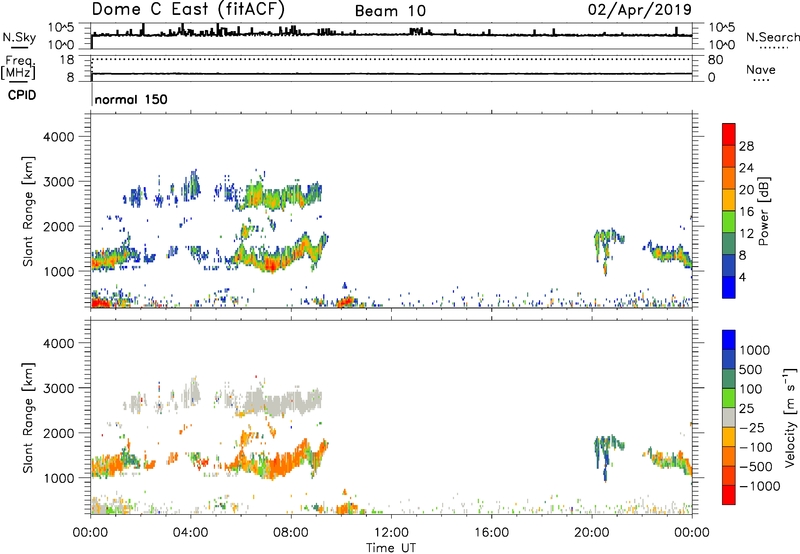This screenshot has width=800, height=554.
Task: Click "2000" tick on the power panel axis
Action: (x=59, y=226)
